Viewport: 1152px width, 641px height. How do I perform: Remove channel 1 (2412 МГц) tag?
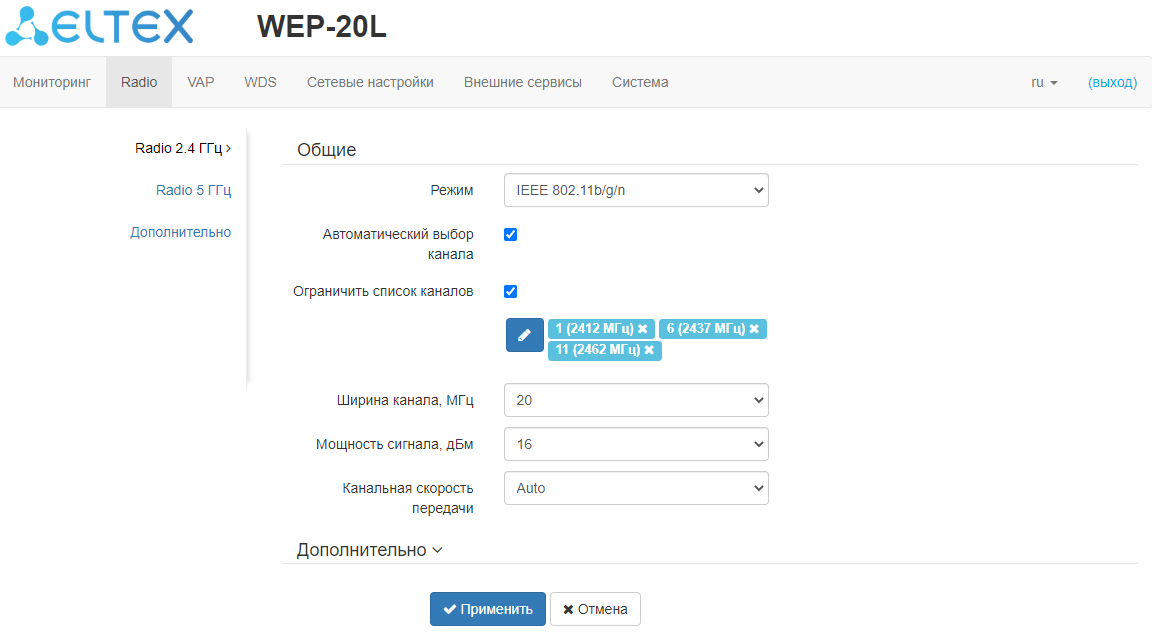[x=643, y=329]
